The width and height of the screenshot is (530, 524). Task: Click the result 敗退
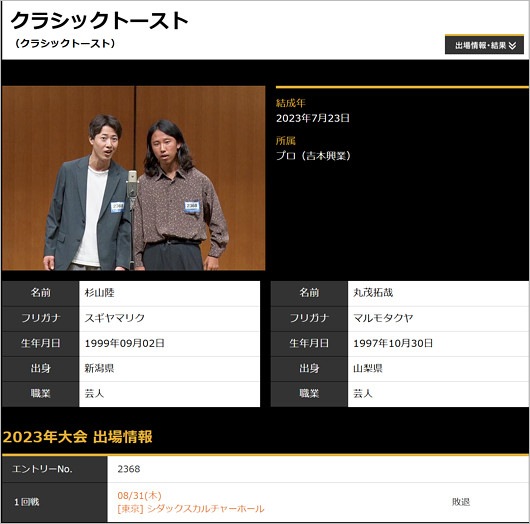[461, 502]
